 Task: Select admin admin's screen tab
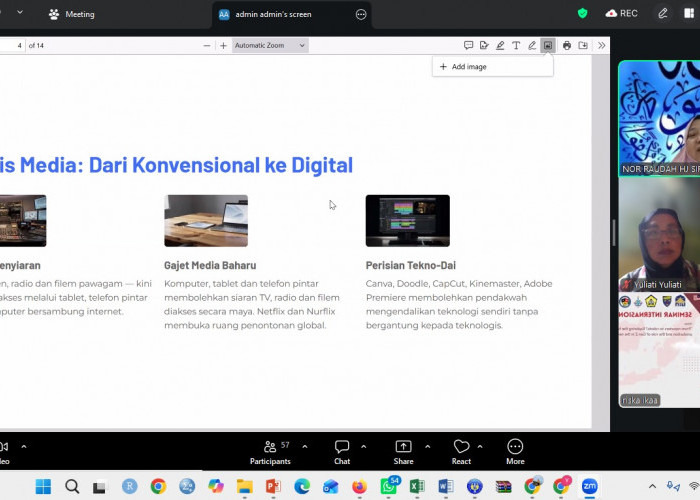coord(273,14)
